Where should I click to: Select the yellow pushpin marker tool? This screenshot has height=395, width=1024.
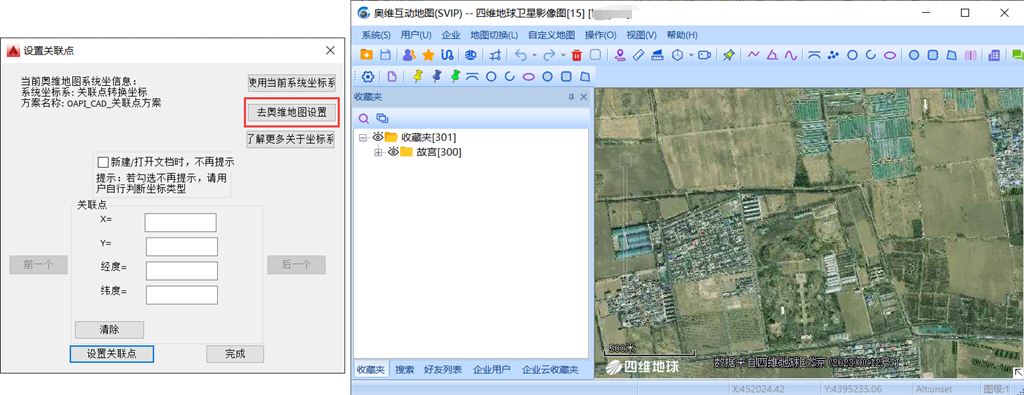click(418, 76)
